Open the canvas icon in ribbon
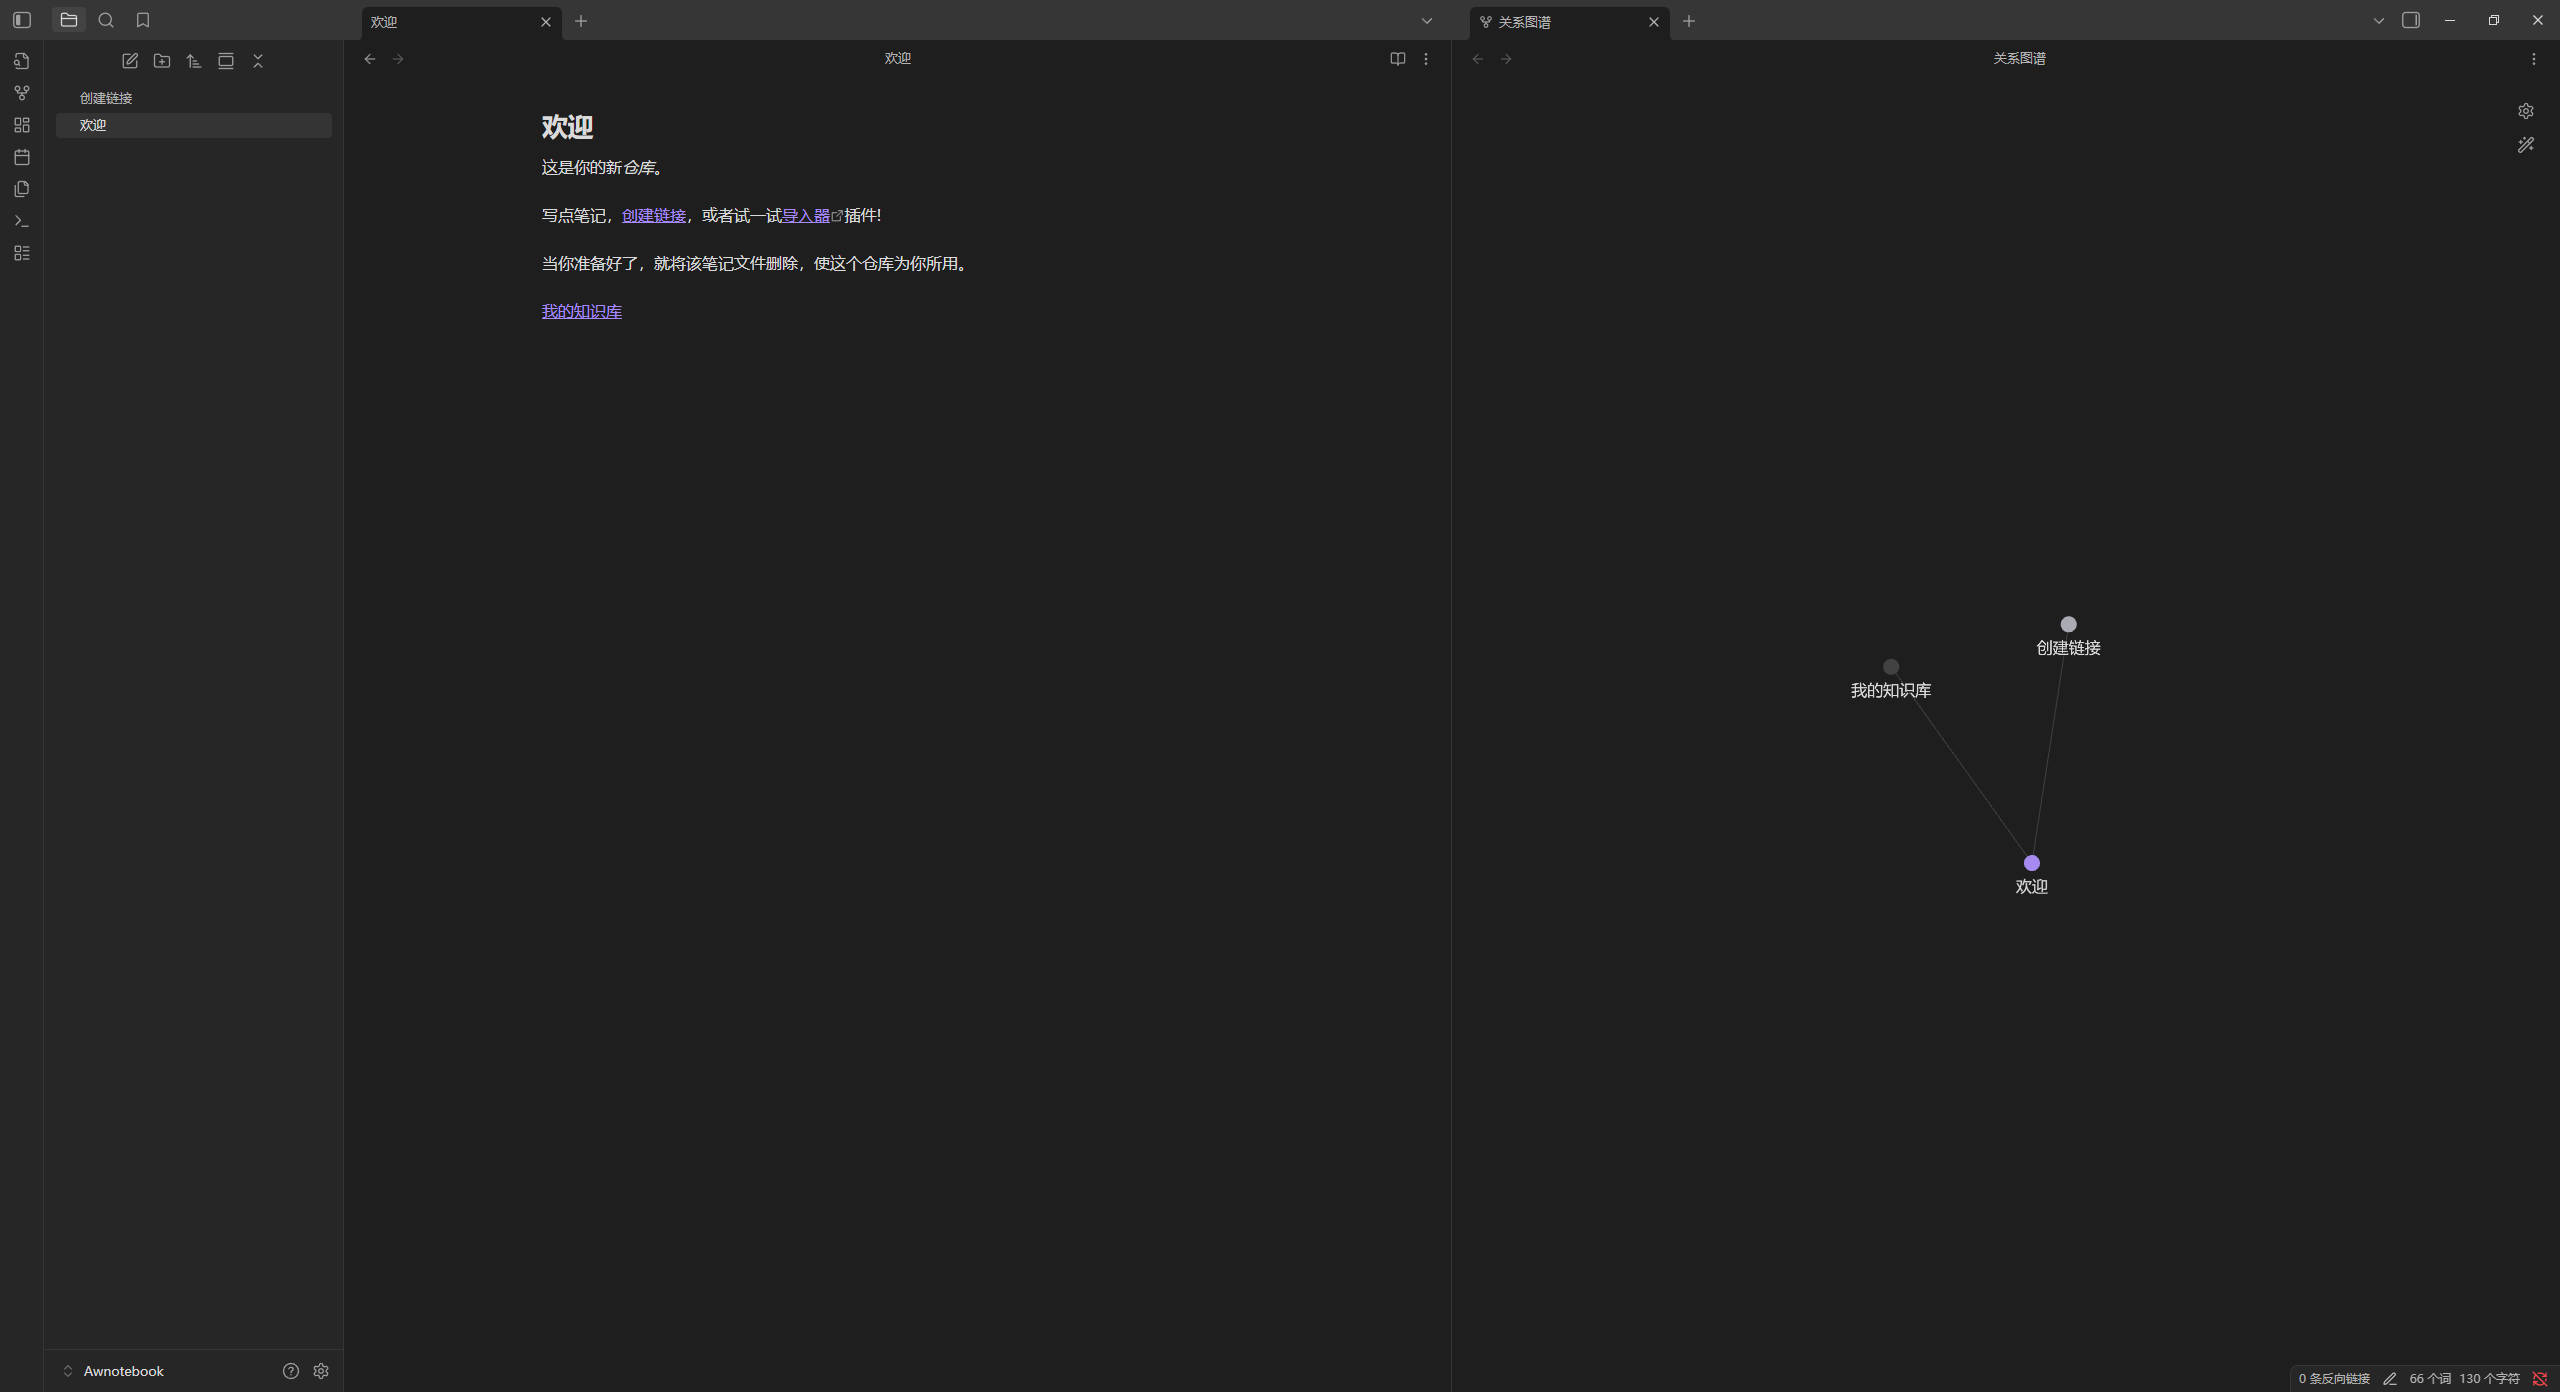Viewport: 2560px width, 1392px height. [x=22, y=125]
